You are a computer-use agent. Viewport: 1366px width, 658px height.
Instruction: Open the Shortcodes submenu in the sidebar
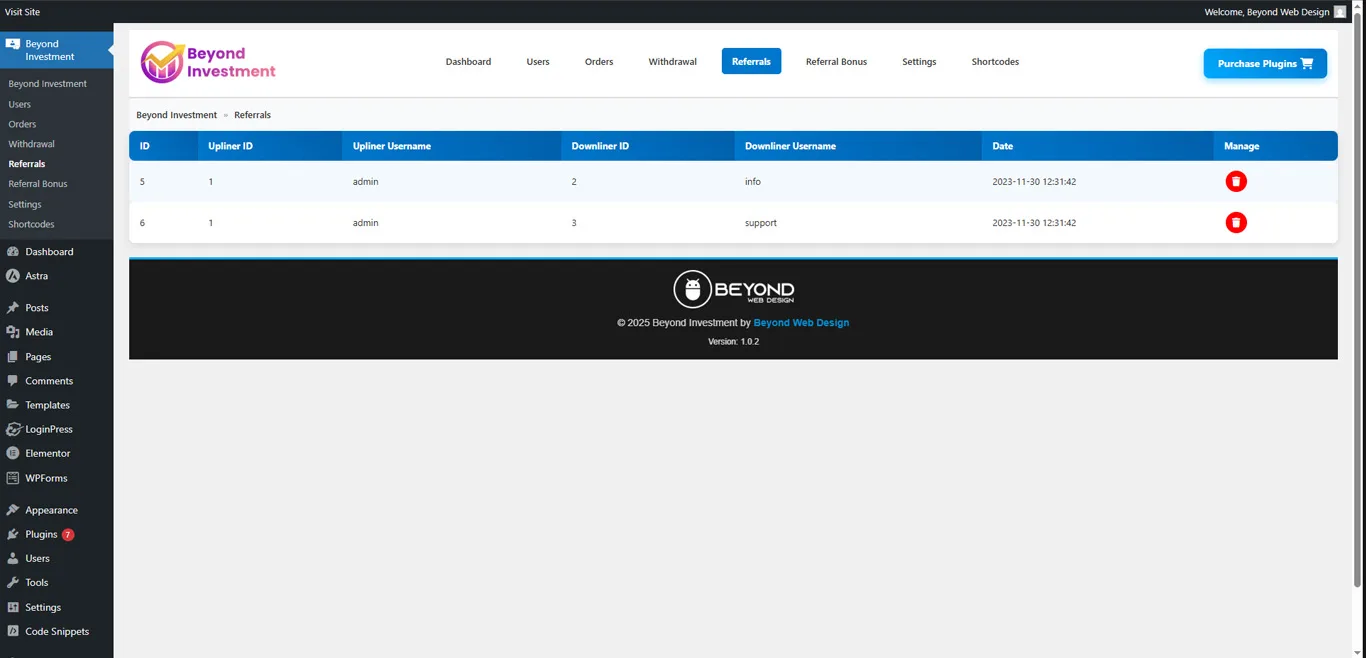click(x=32, y=224)
